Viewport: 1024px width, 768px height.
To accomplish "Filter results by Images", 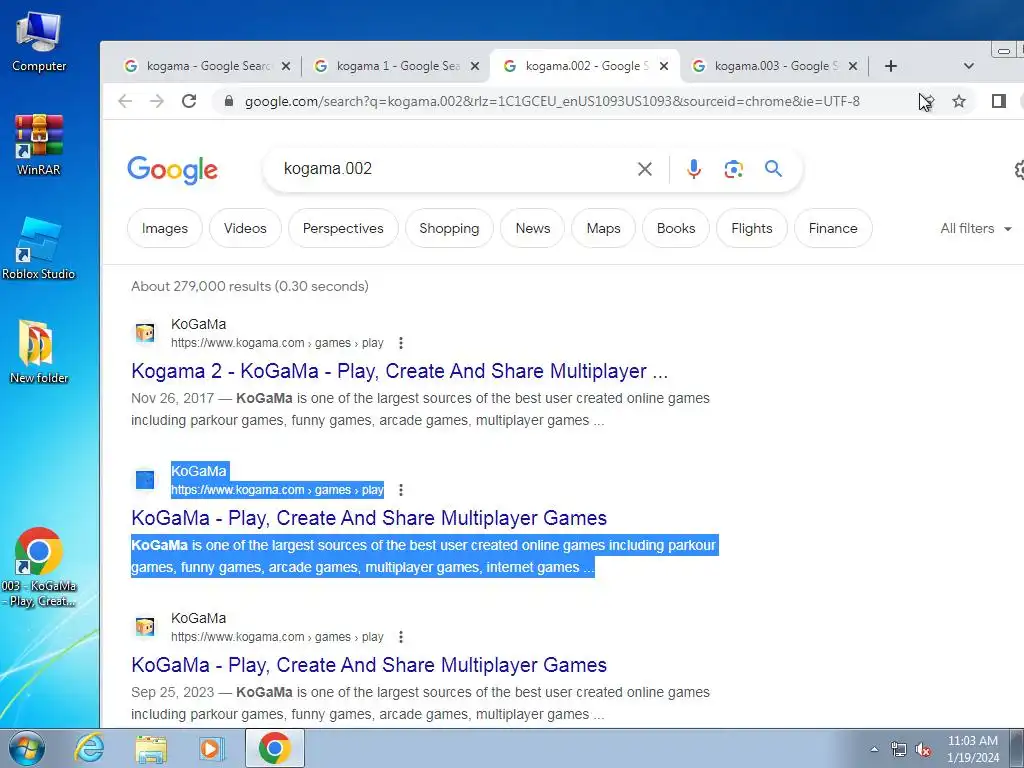I will tap(165, 229).
